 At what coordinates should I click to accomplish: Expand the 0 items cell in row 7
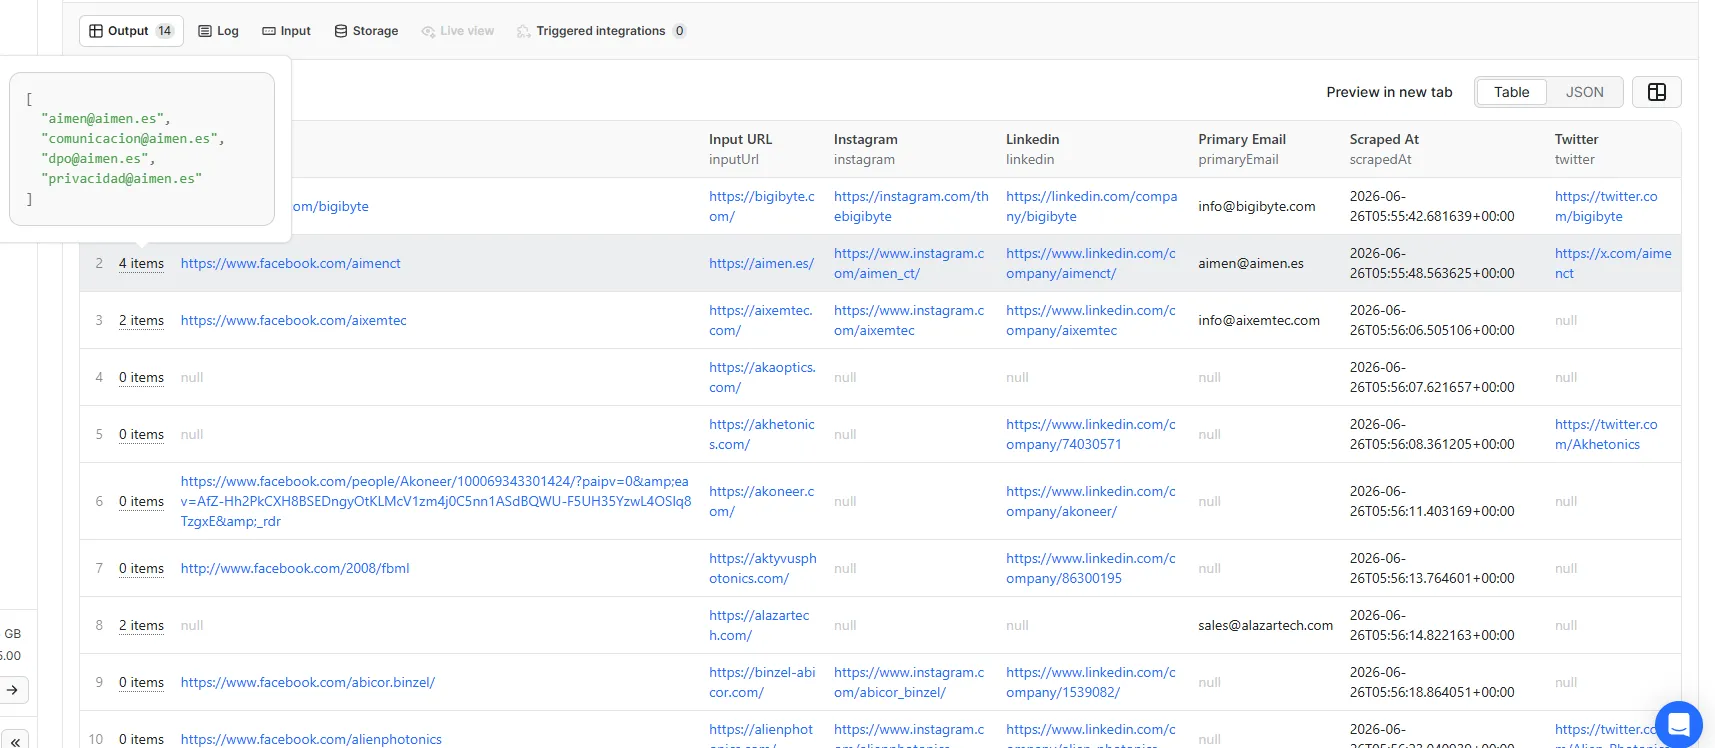pyautogui.click(x=141, y=568)
